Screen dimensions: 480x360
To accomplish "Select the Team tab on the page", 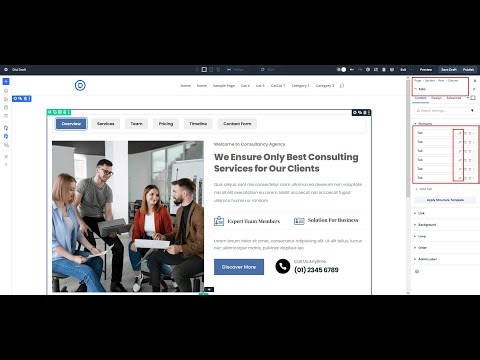I will point(136,124).
